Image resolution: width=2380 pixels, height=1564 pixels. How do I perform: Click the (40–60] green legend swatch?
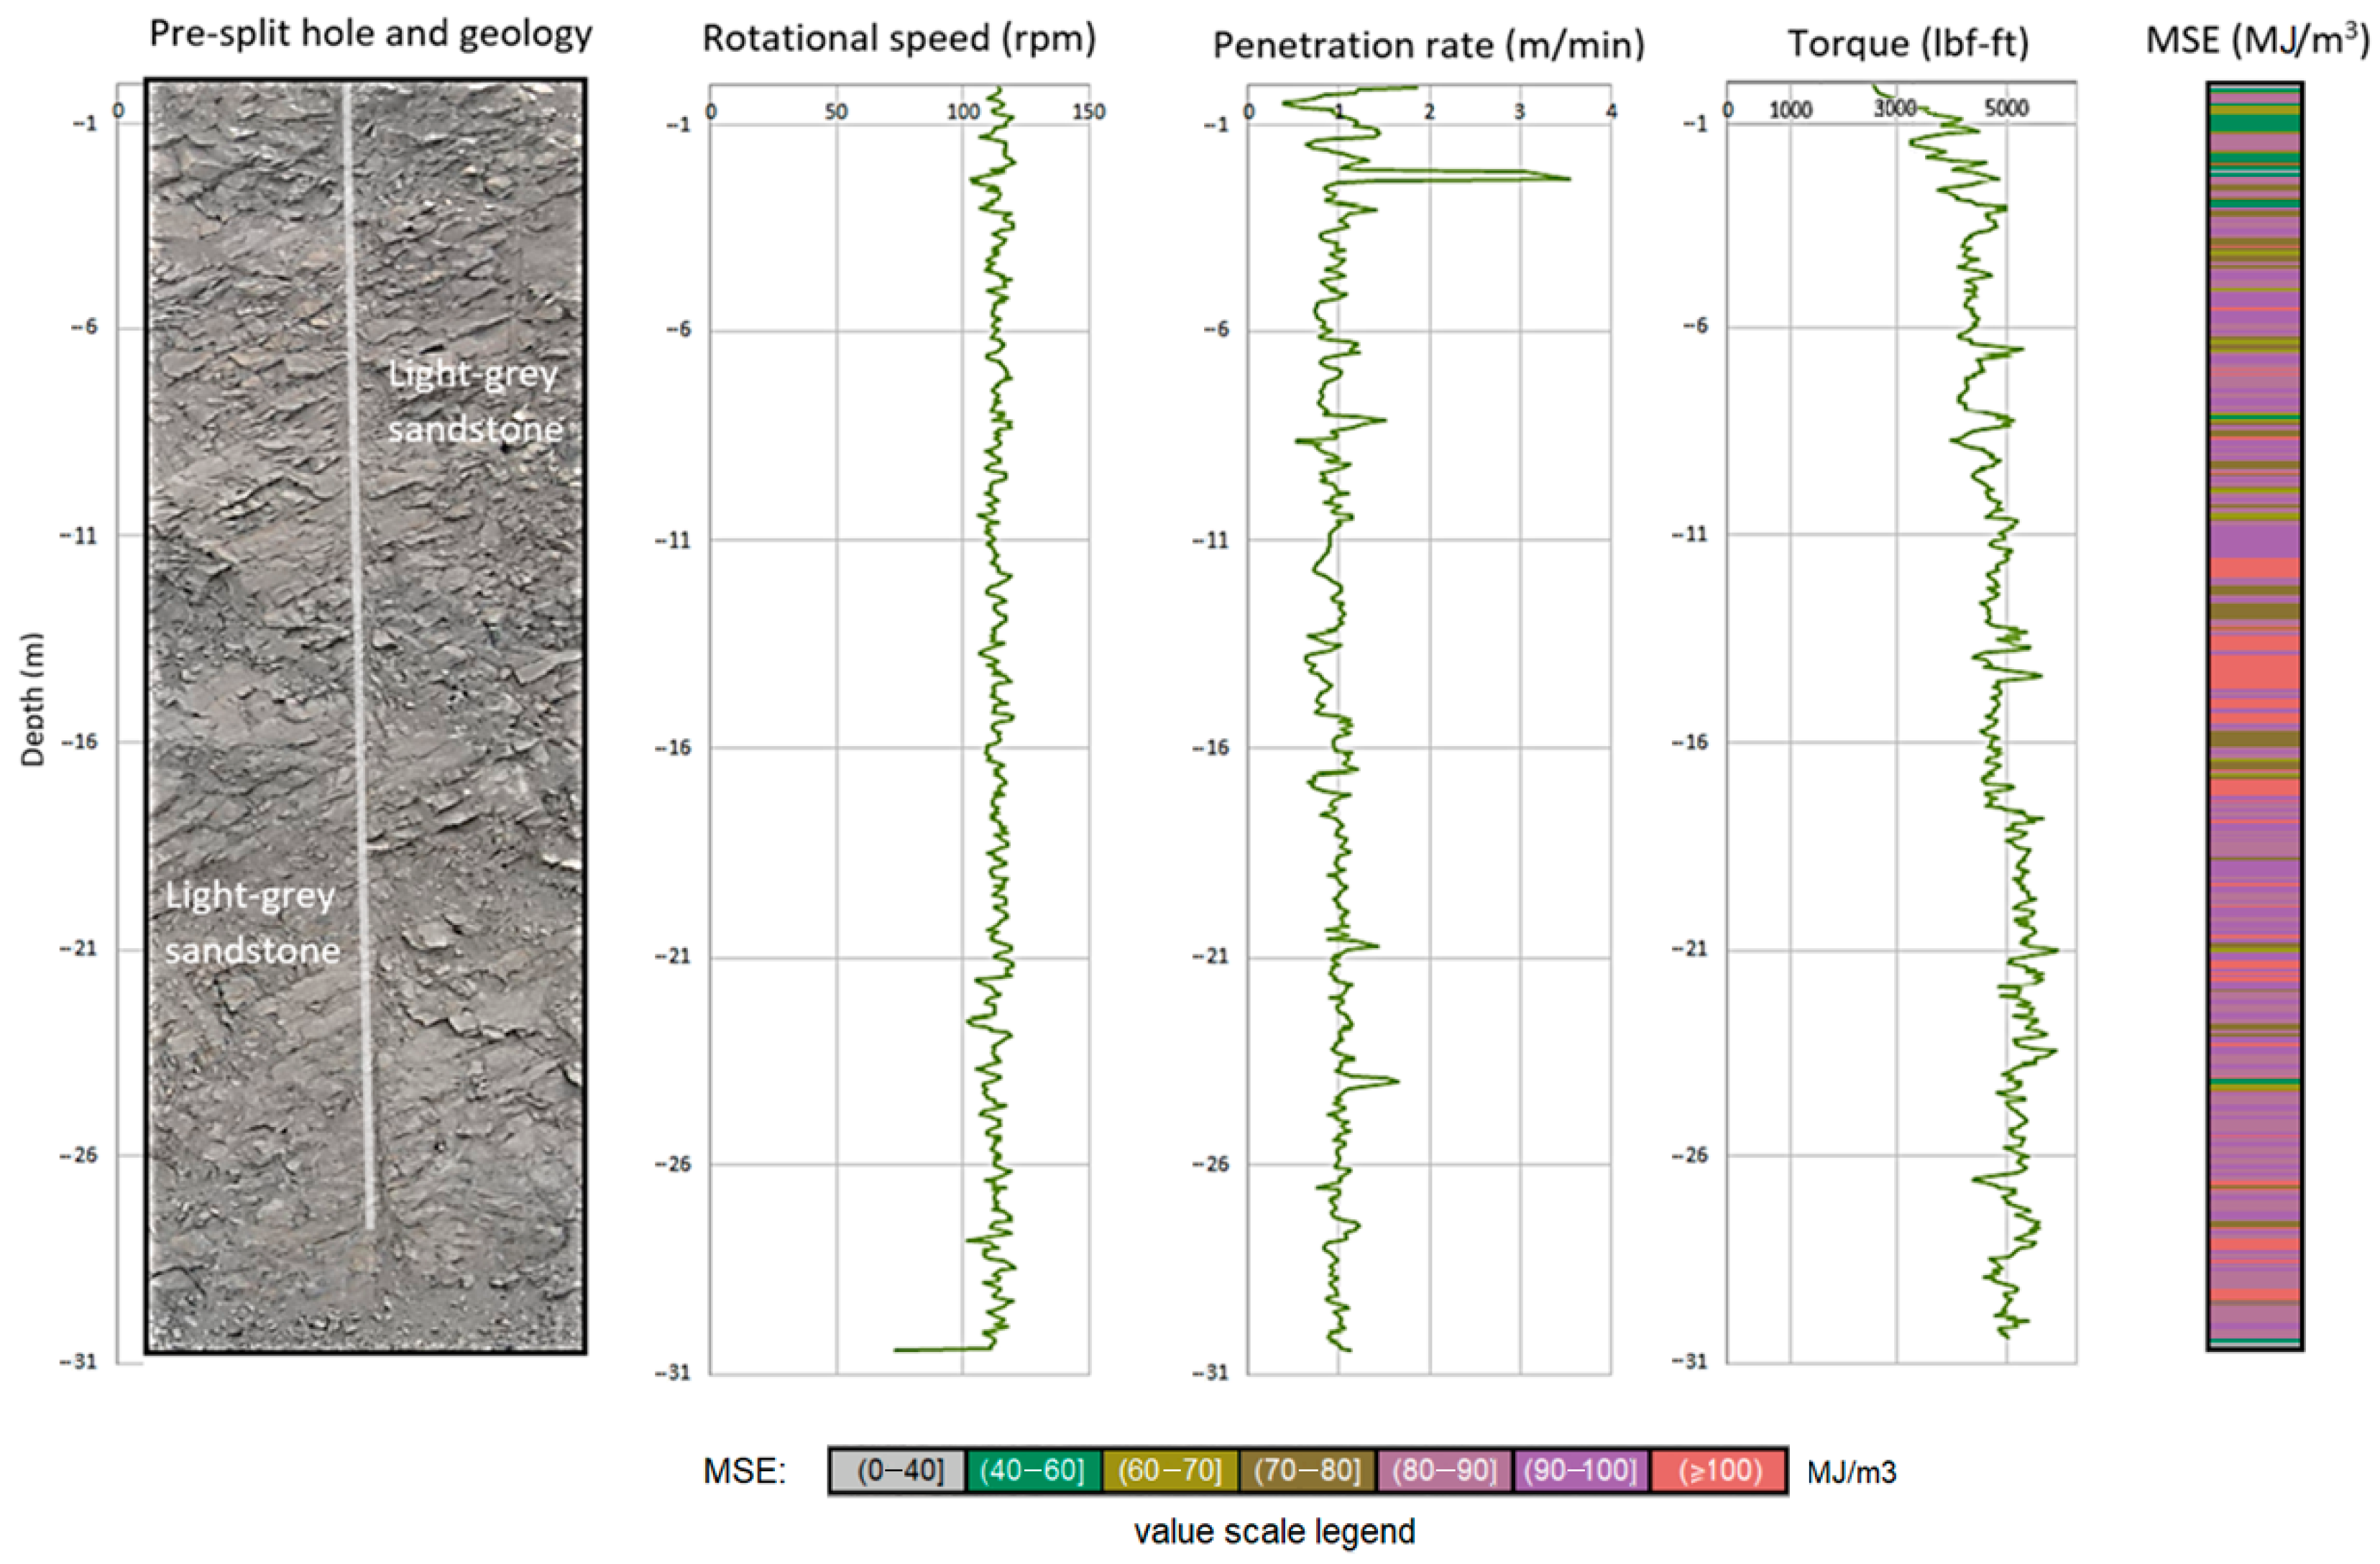pos(1033,1470)
